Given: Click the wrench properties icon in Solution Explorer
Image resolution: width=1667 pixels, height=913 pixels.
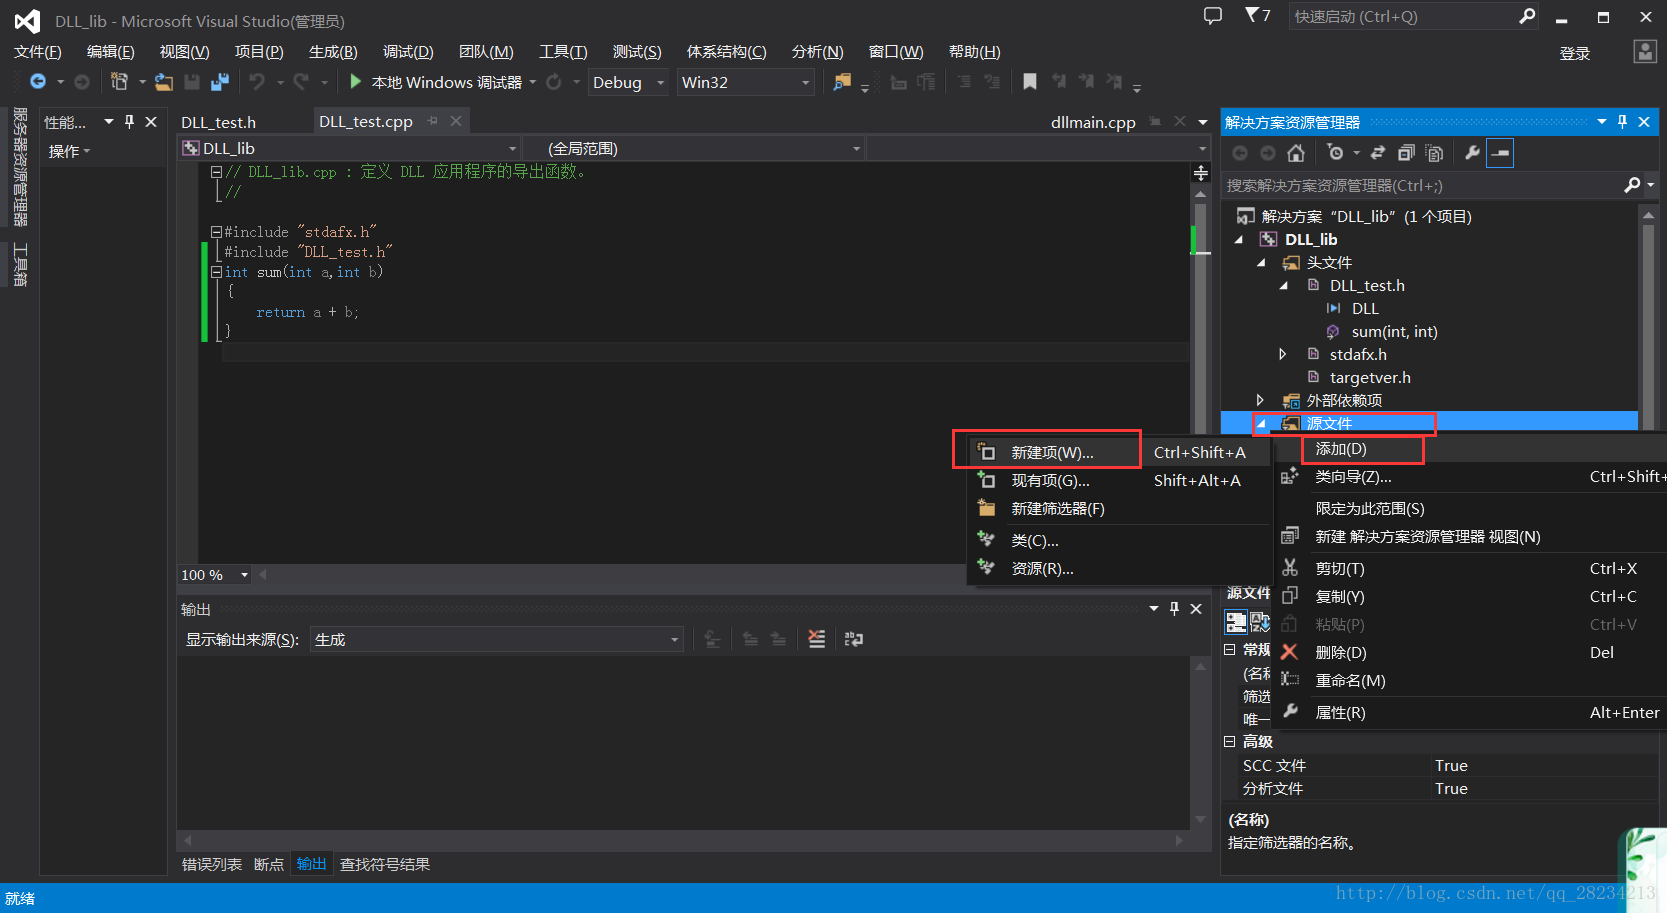Looking at the screenshot, I should click(1472, 153).
